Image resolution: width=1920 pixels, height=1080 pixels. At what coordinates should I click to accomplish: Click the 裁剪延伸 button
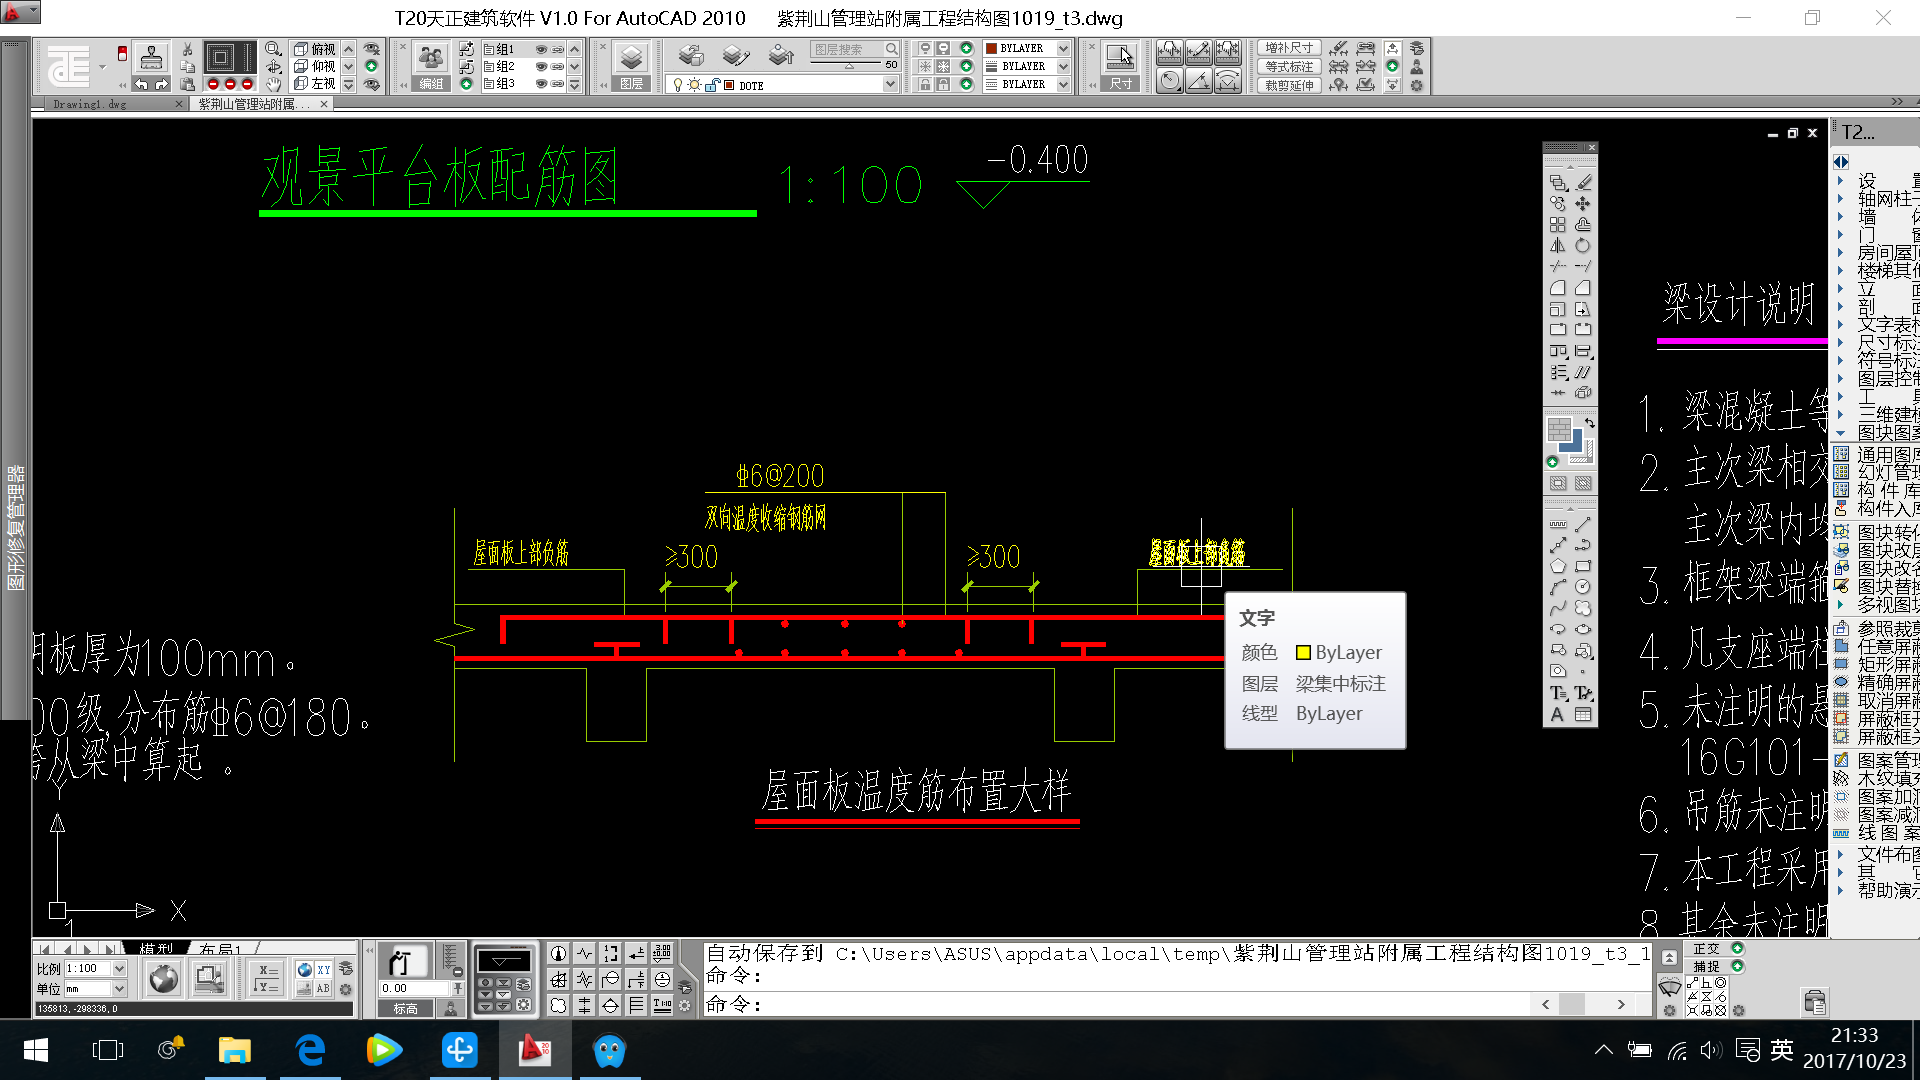click(1289, 85)
